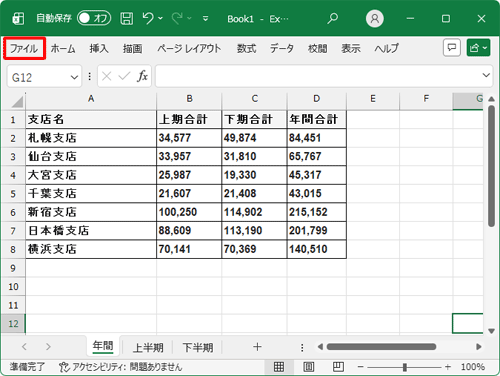
Task: Click the formula bar Enter checkmark icon
Action: (x=124, y=77)
